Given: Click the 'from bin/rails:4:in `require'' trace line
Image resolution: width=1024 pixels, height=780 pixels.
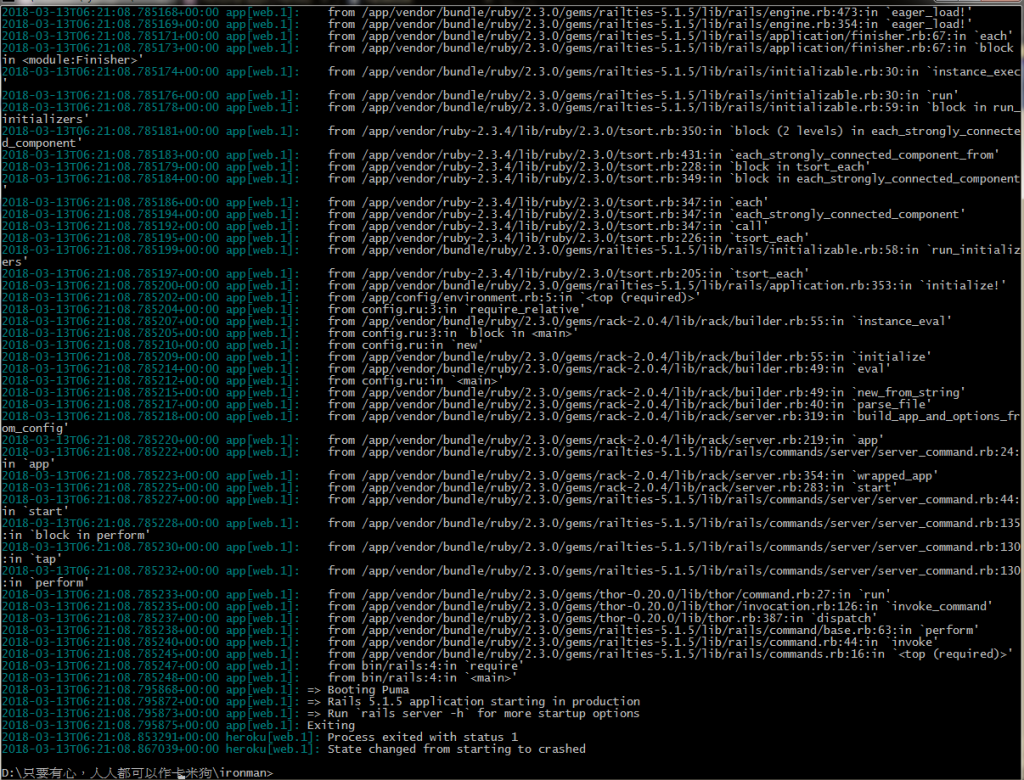Looking at the screenshot, I should pos(425,666).
